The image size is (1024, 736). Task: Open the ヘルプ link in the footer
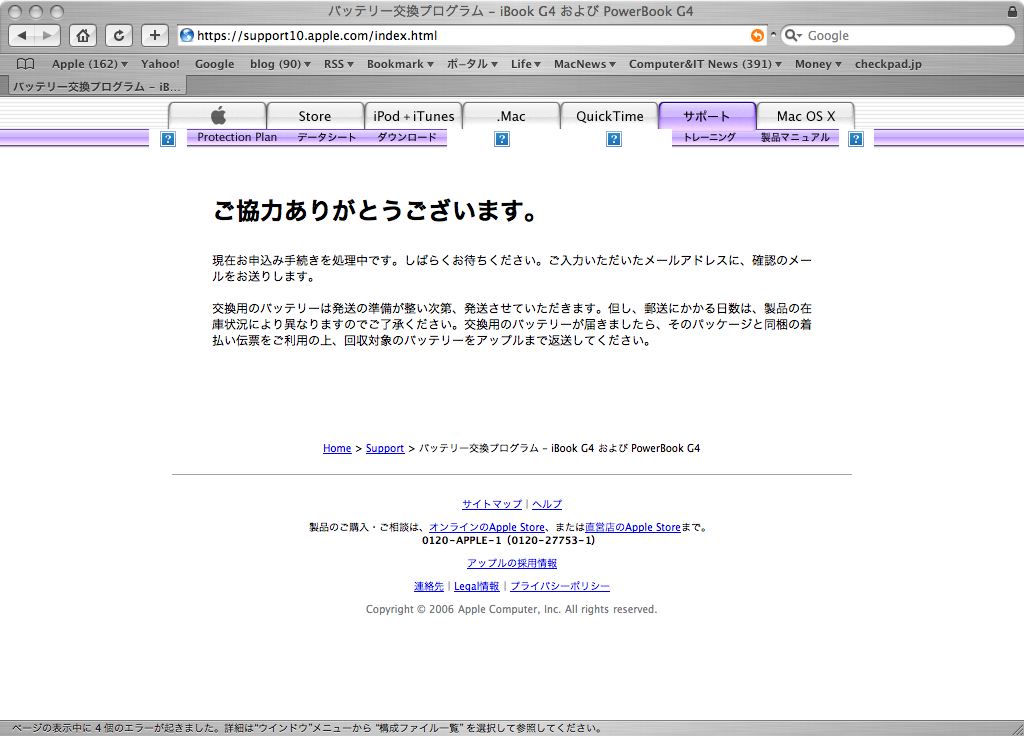(x=547, y=504)
